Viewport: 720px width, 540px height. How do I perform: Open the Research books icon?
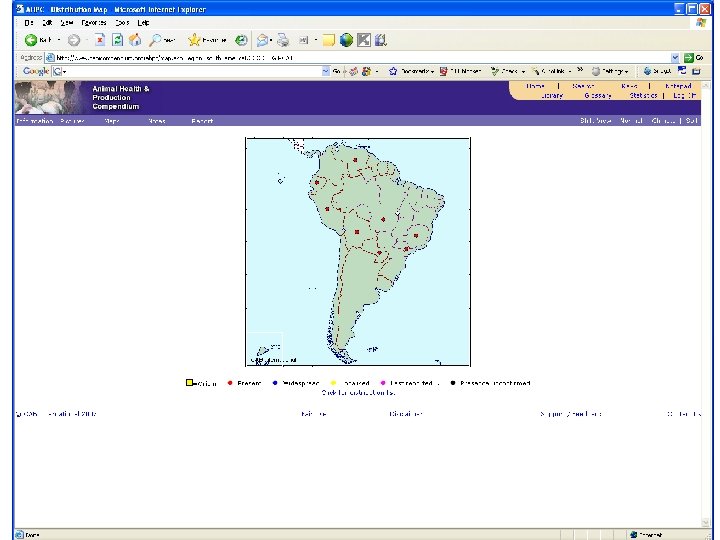click(380, 40)
